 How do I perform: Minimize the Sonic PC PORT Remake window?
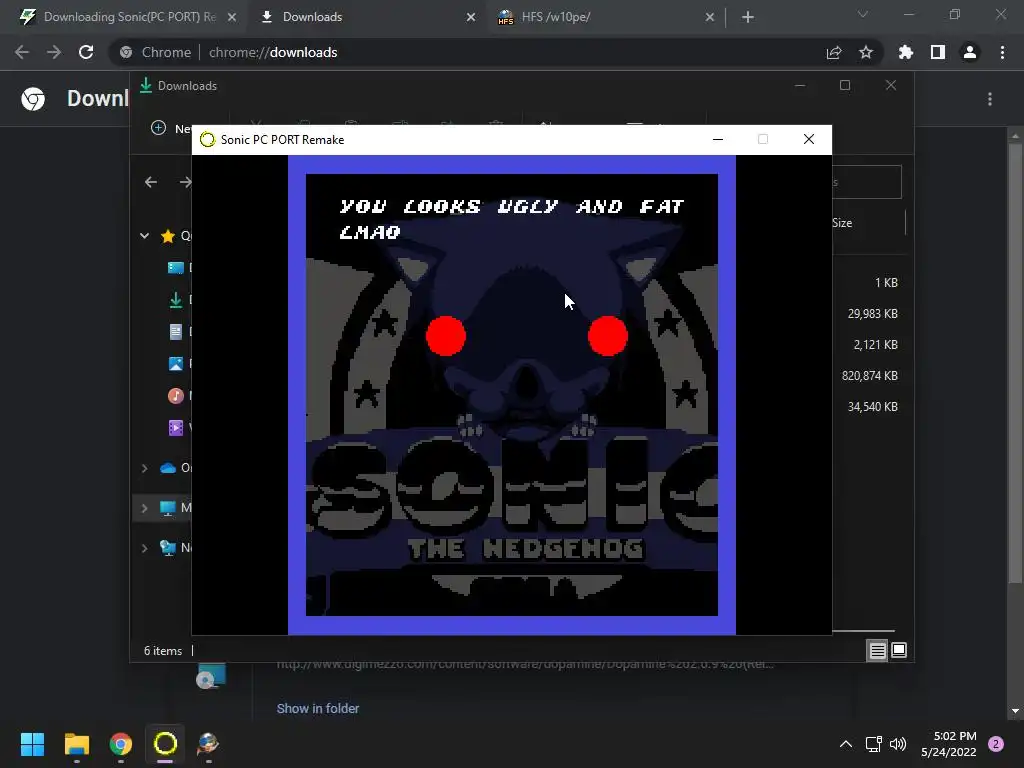(x=718, y=140)
